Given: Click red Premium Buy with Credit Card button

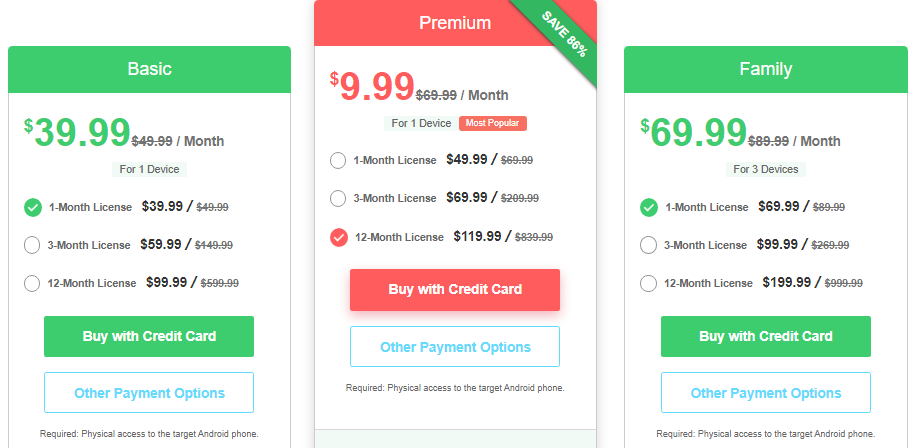Looking at the screenshot, I should pos(455,290).
